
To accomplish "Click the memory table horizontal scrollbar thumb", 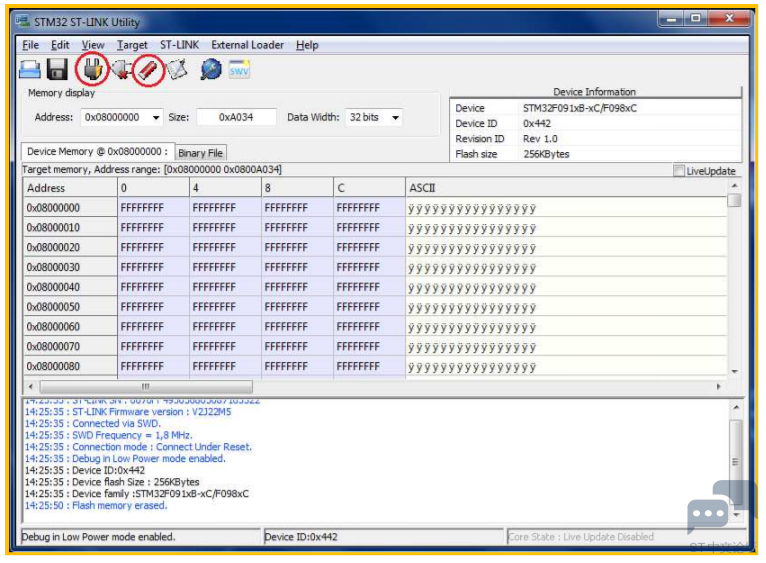I will (146, 387).
